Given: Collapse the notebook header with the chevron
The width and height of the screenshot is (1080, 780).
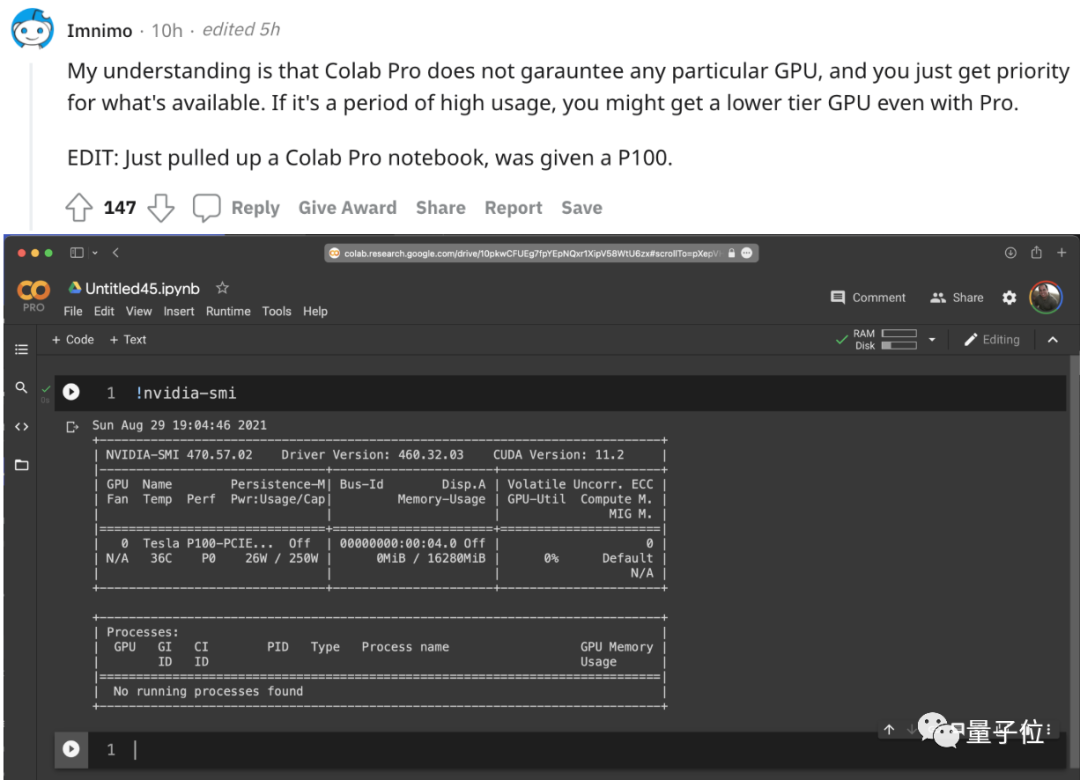Looking at the screenshot, I should (1053, 339).
